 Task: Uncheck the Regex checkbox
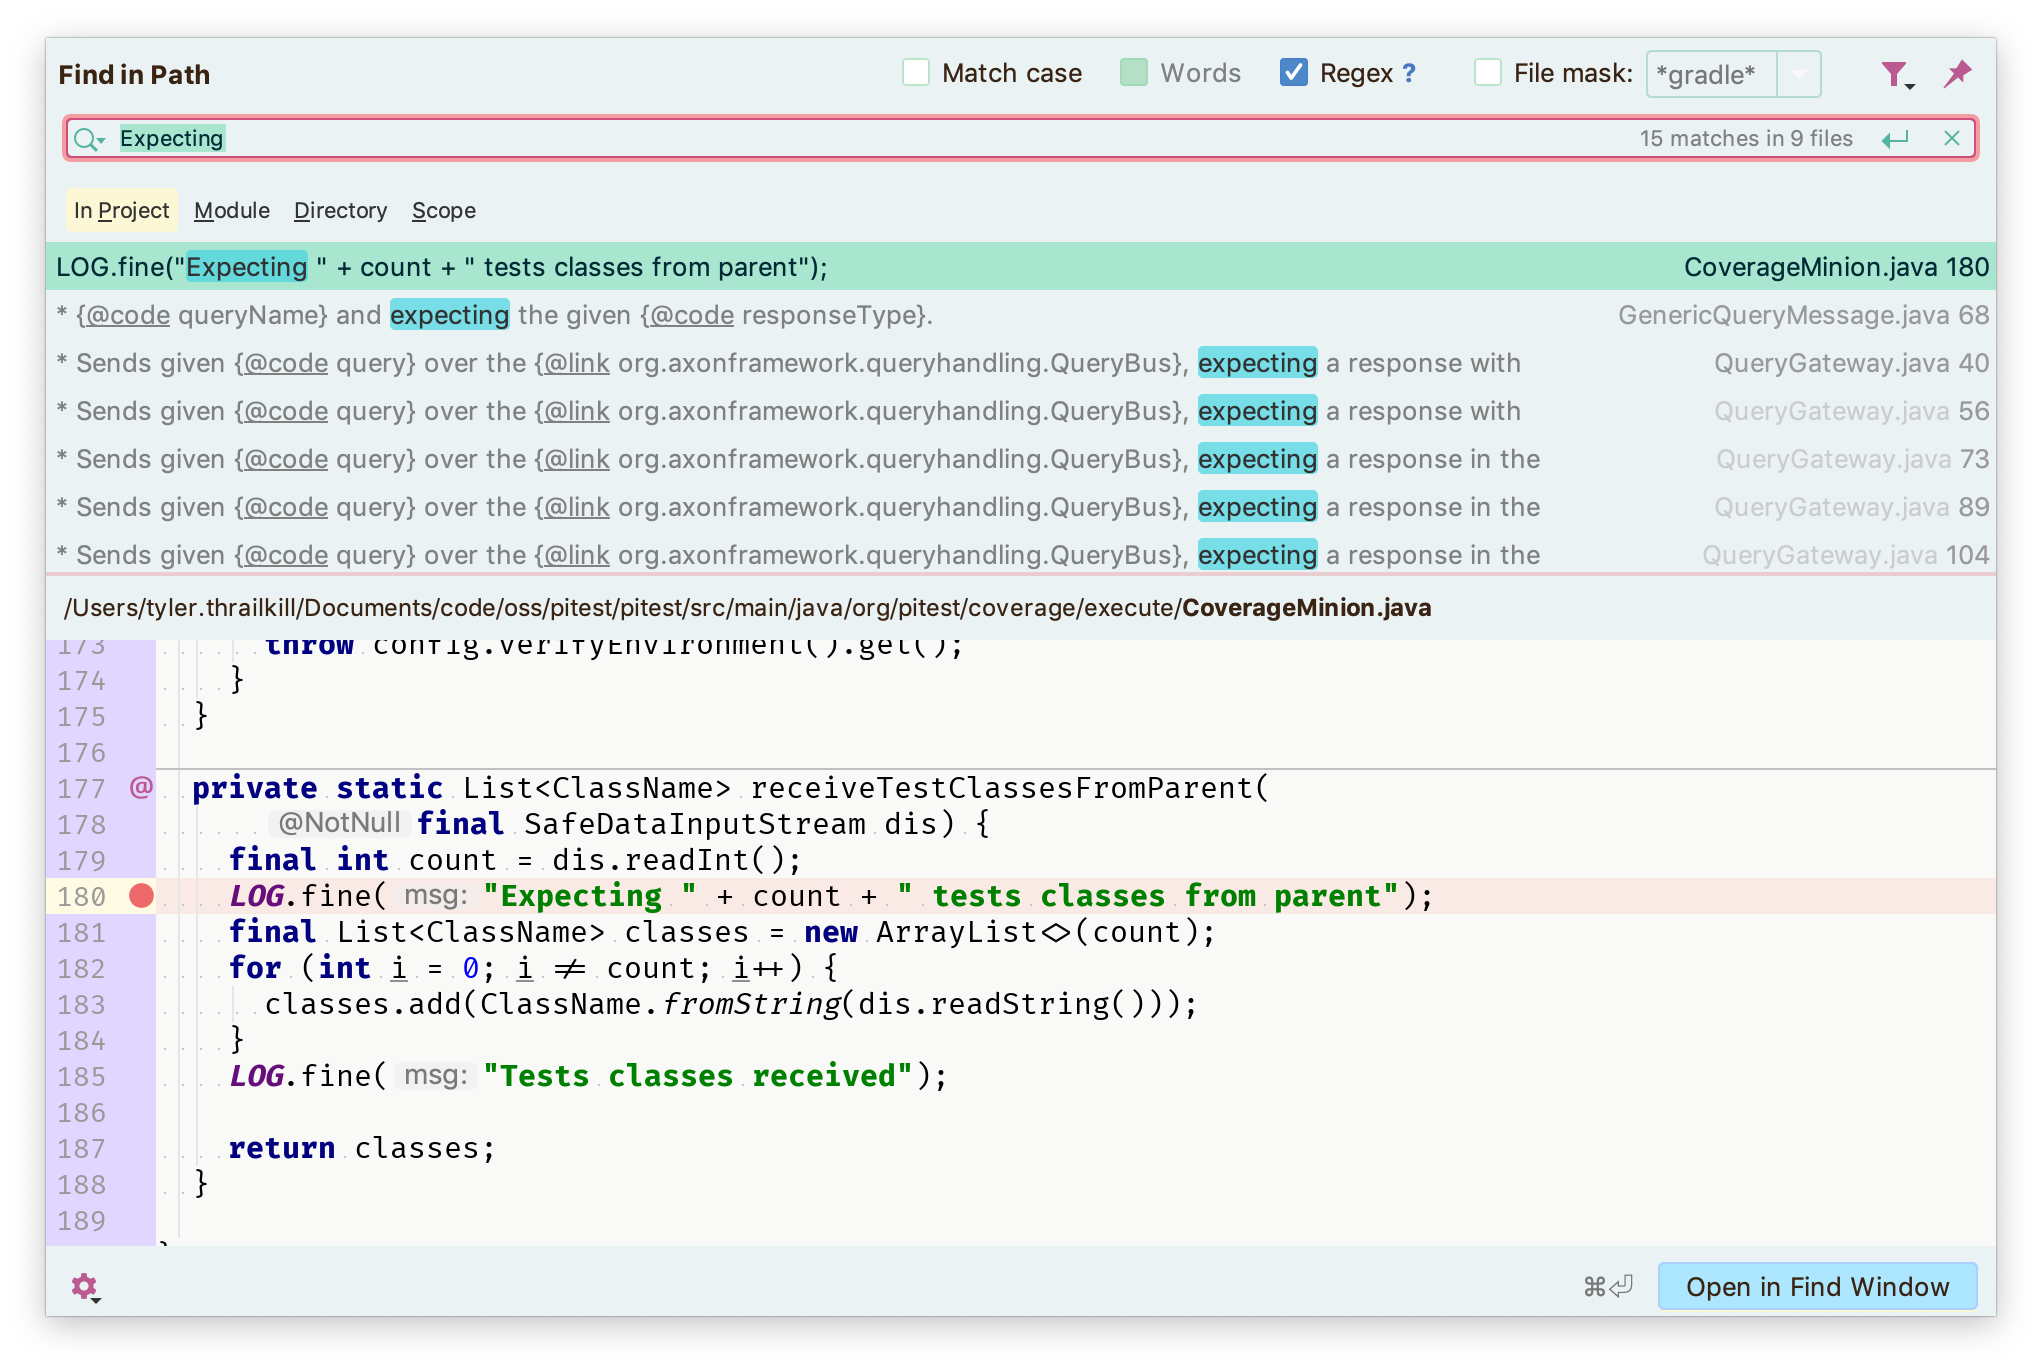(x=1294, y=73)
